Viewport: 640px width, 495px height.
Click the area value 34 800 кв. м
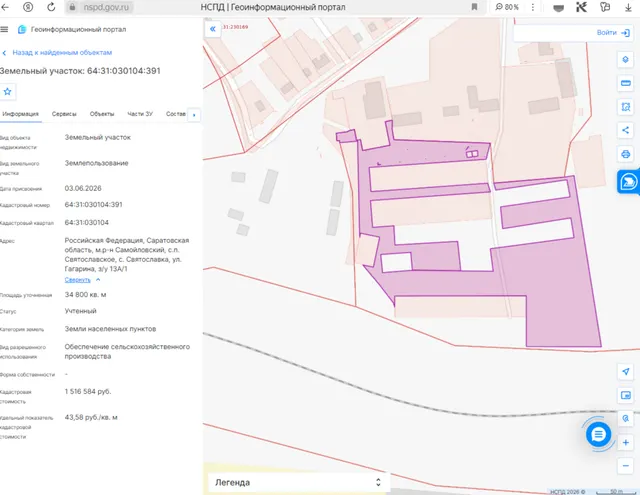(85, 295)
